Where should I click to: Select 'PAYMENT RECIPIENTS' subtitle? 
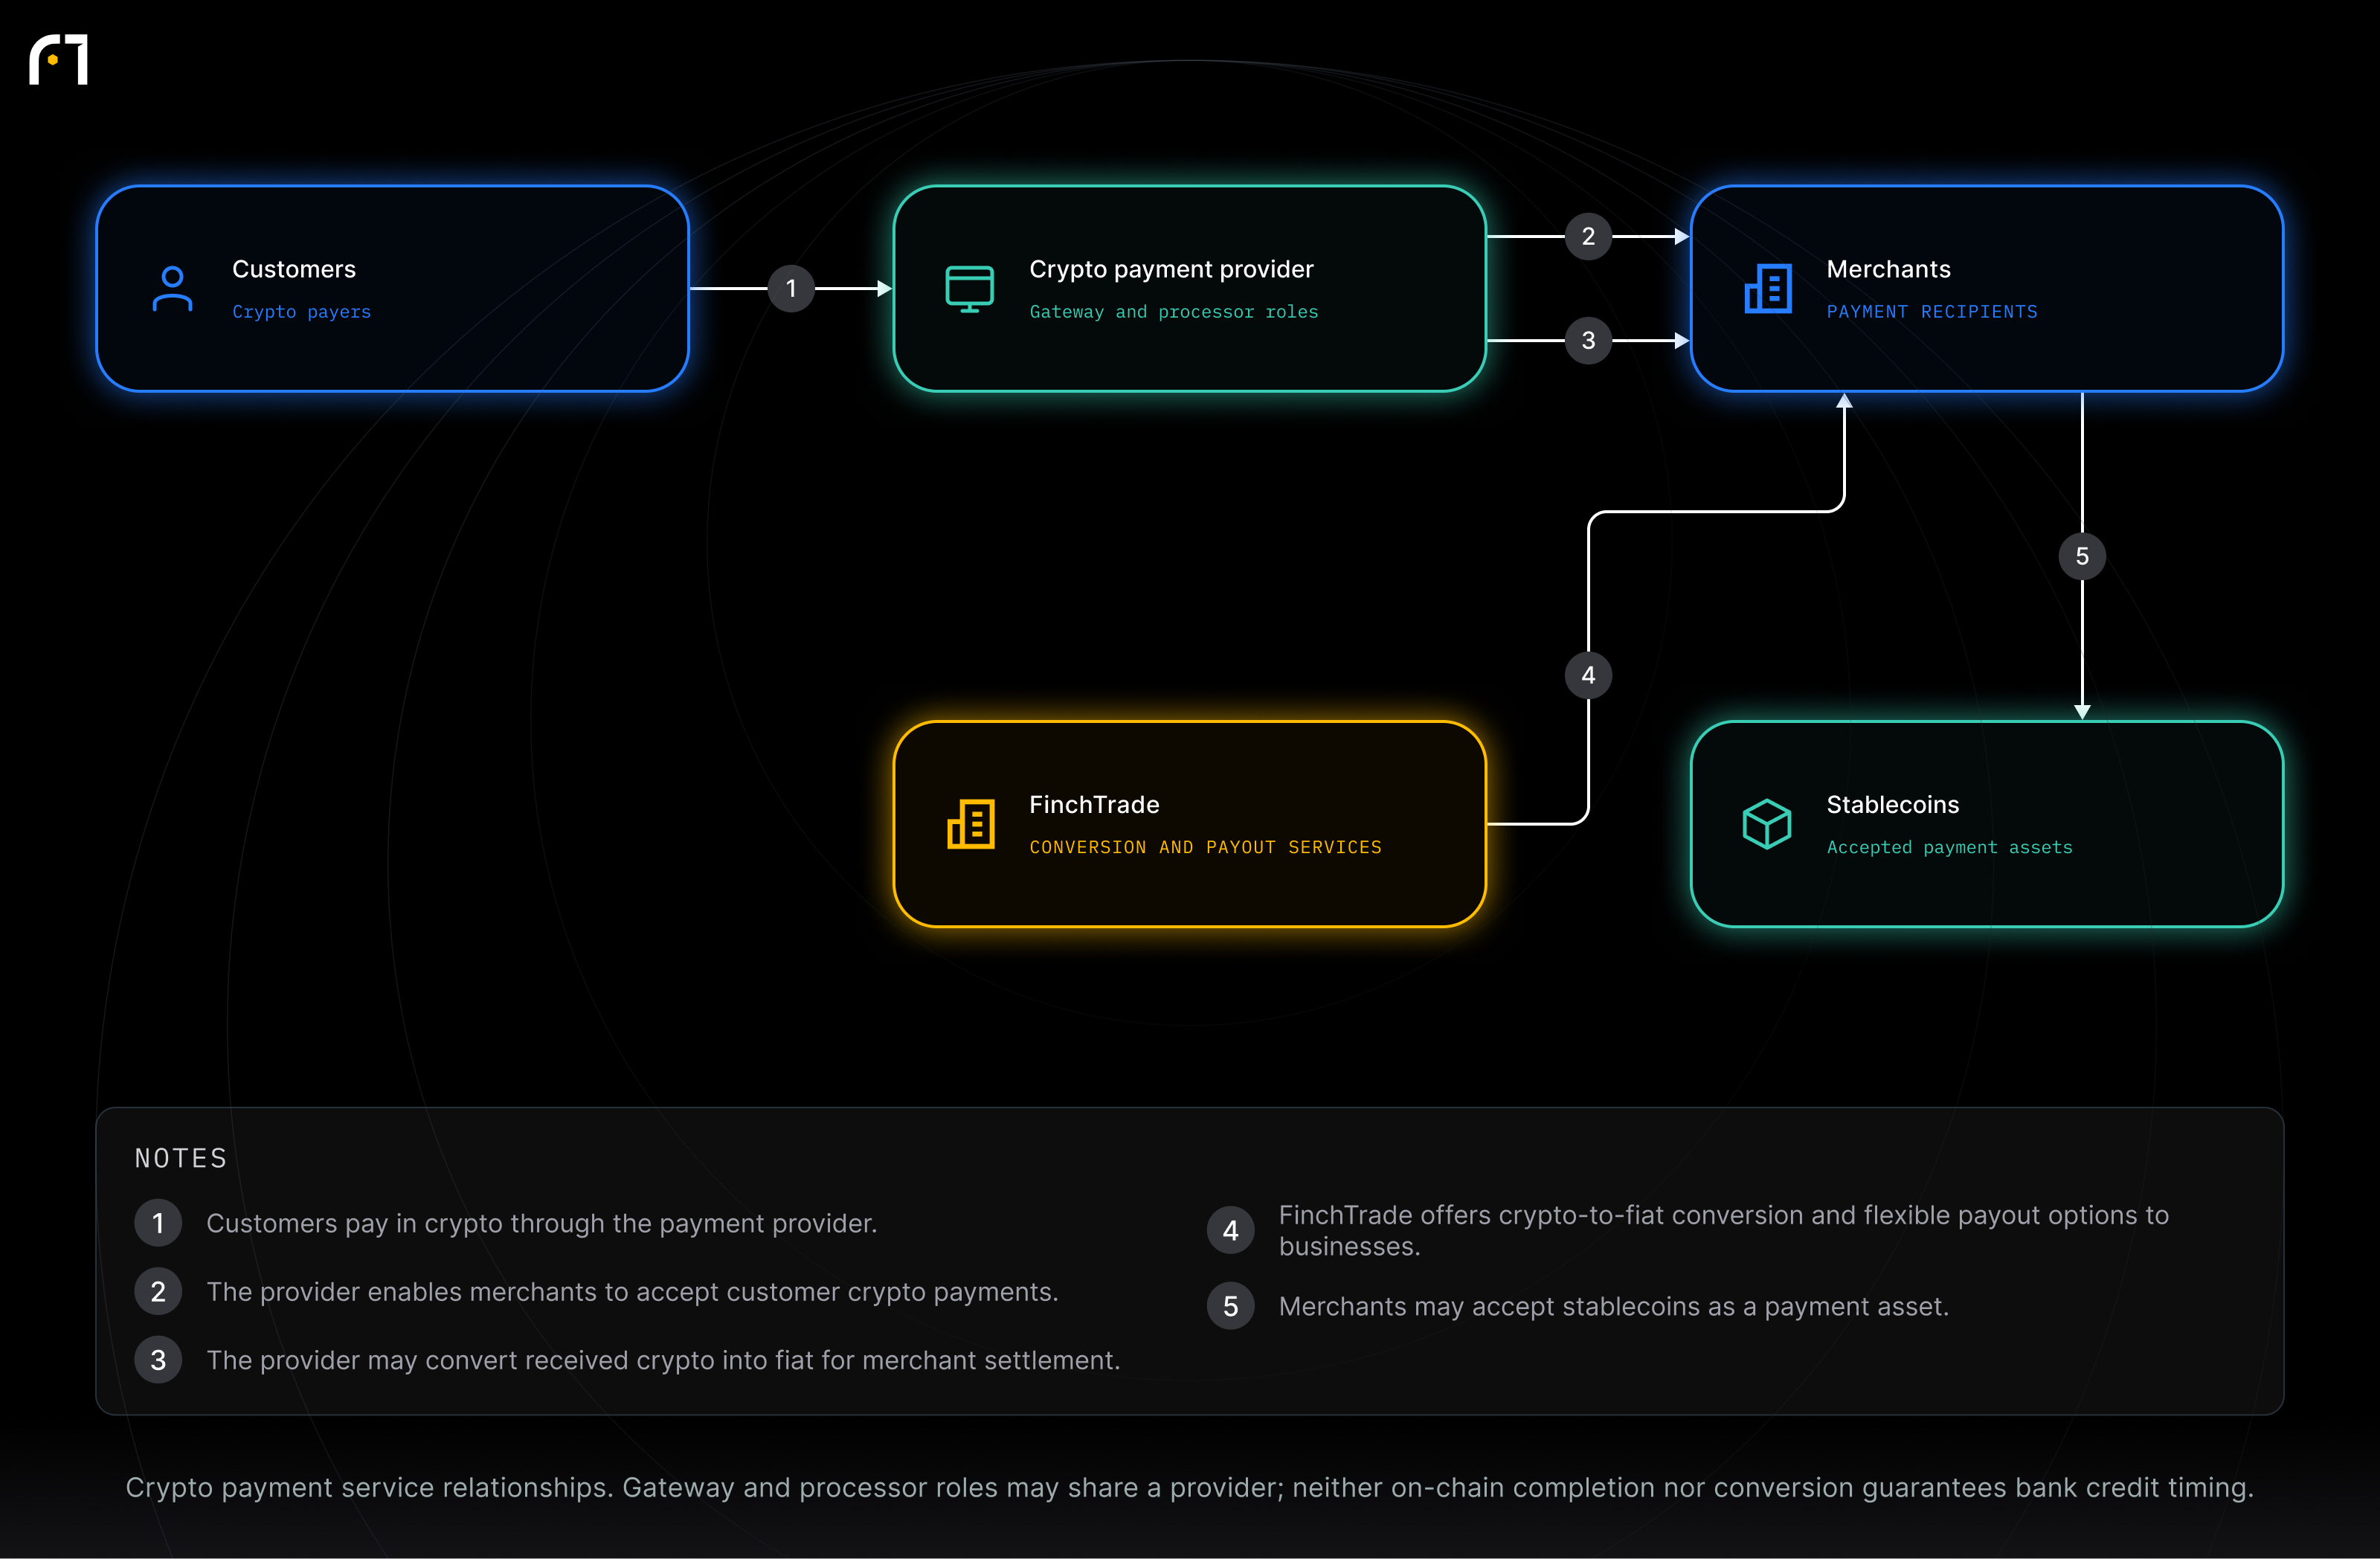pyautogui.click(x=1931, y=312)
